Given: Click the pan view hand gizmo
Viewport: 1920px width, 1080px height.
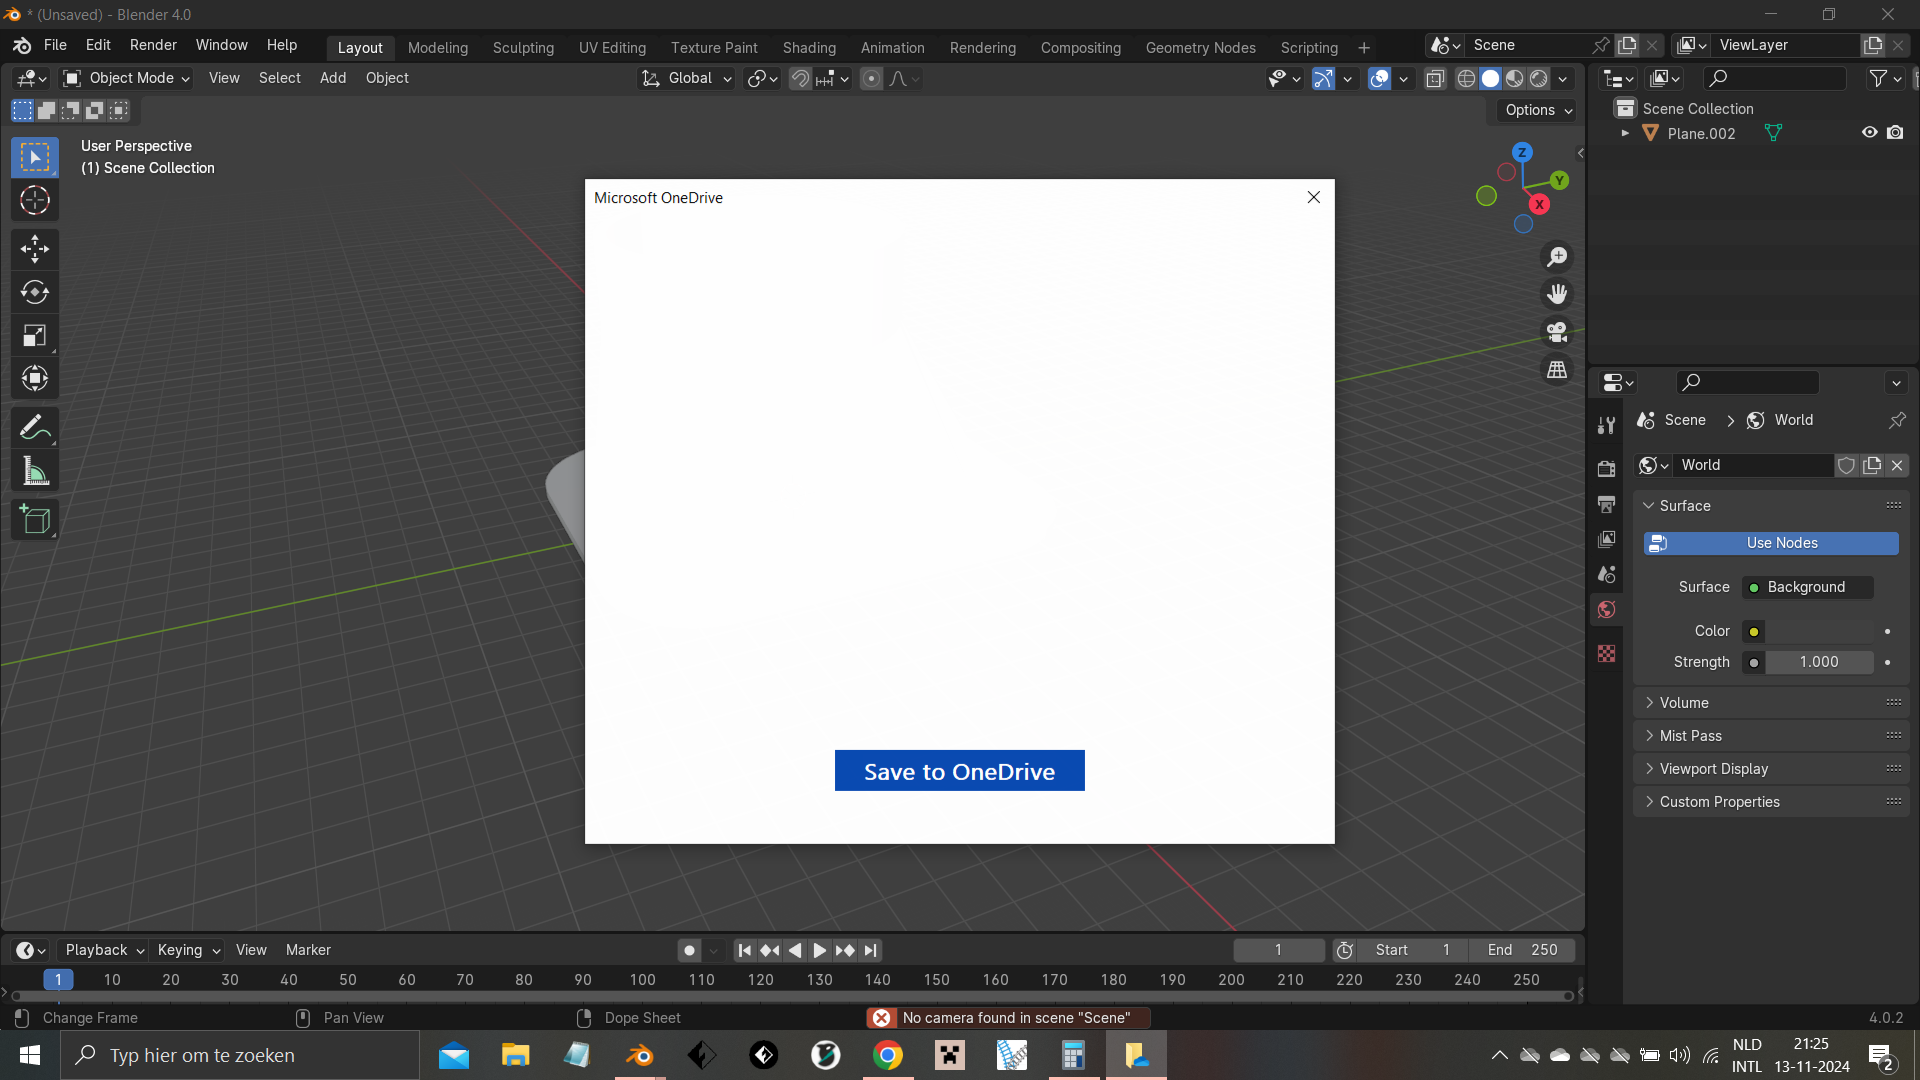Looking at the screenshot, I should [x=1557, y=294].
